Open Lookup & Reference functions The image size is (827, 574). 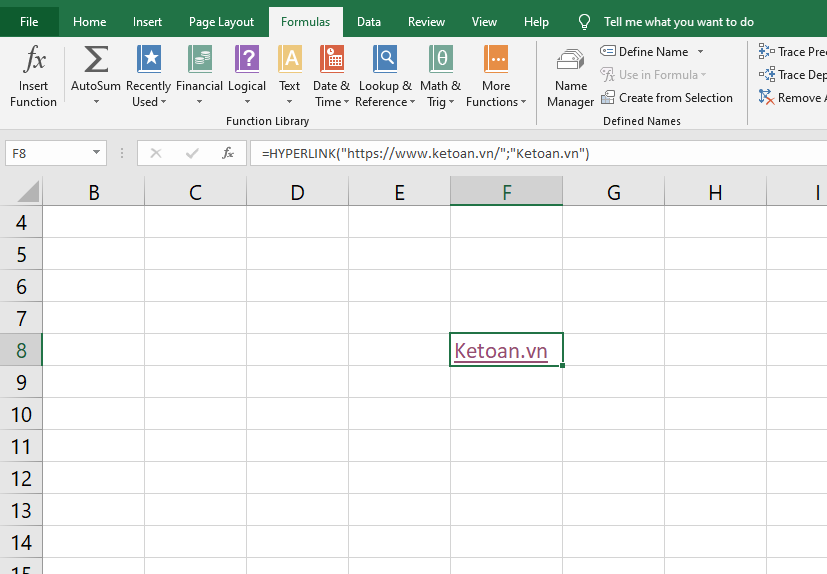385,62
